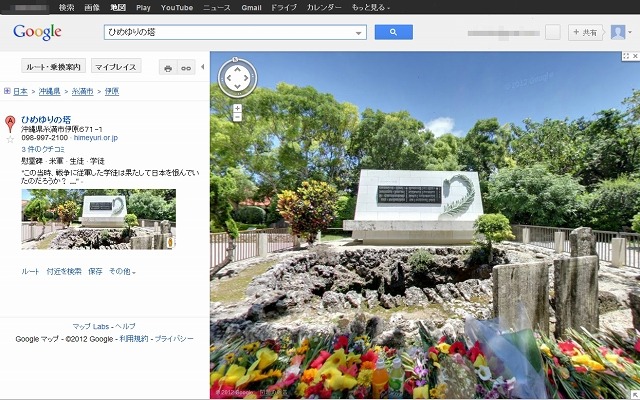Open 検索 in the top bar
The width and height of the screenshot is (640, 400).
[x=67, y=7]
